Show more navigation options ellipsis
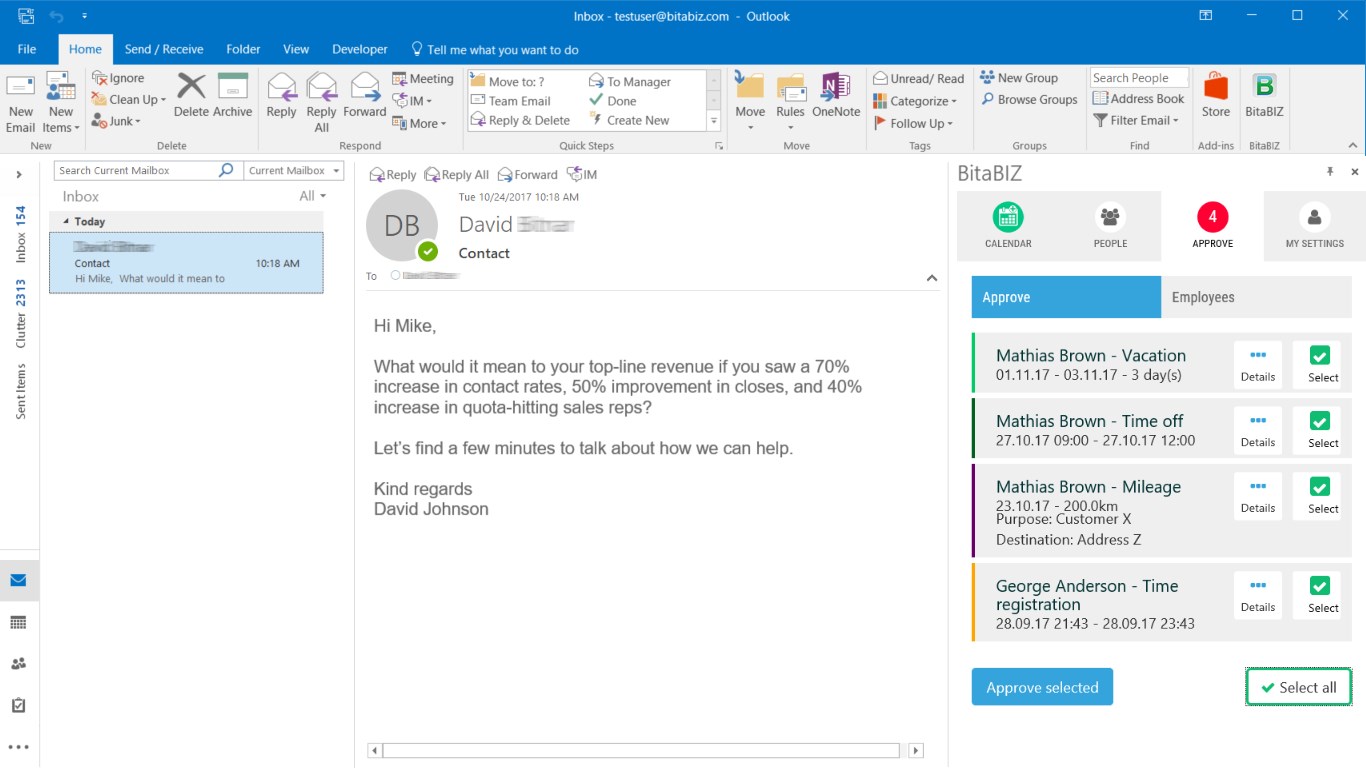This screenshot has height=768, width=1366. point(18,747)
